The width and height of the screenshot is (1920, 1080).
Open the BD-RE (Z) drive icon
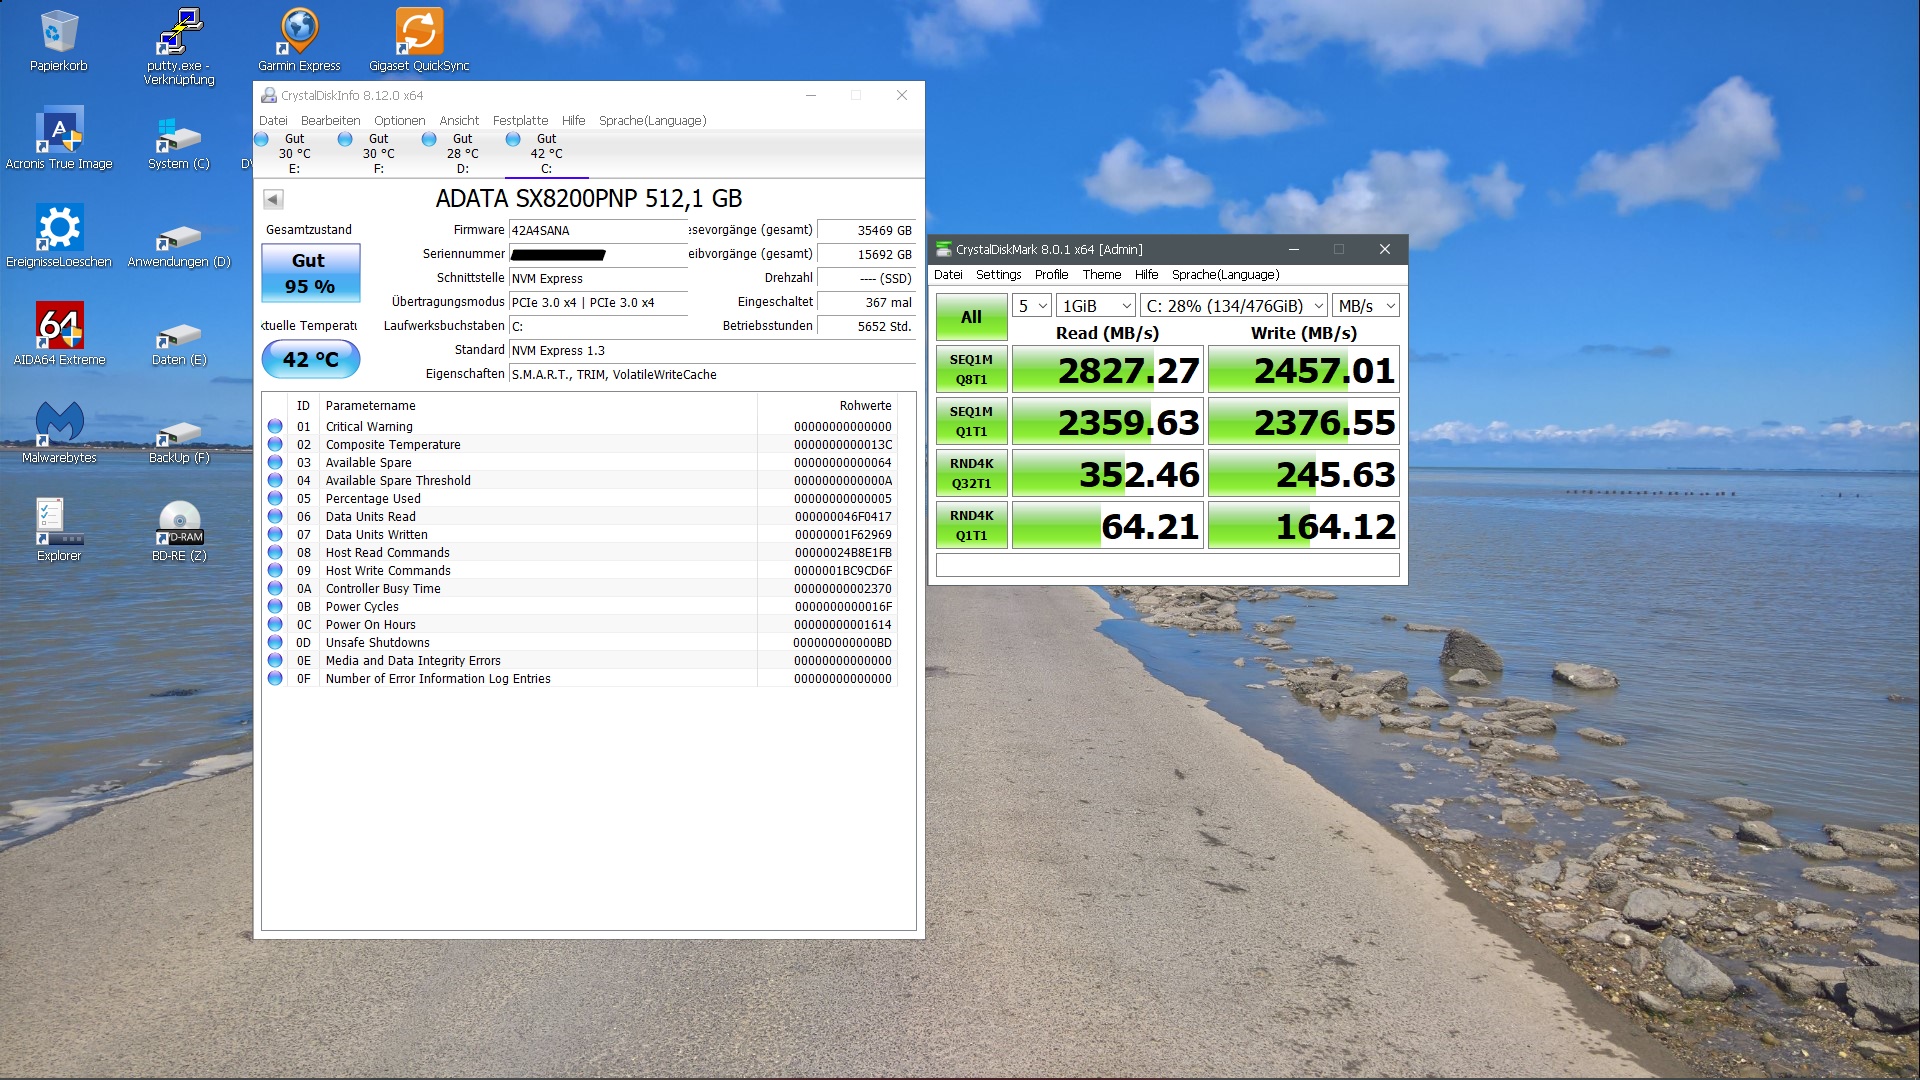(179, 529)
